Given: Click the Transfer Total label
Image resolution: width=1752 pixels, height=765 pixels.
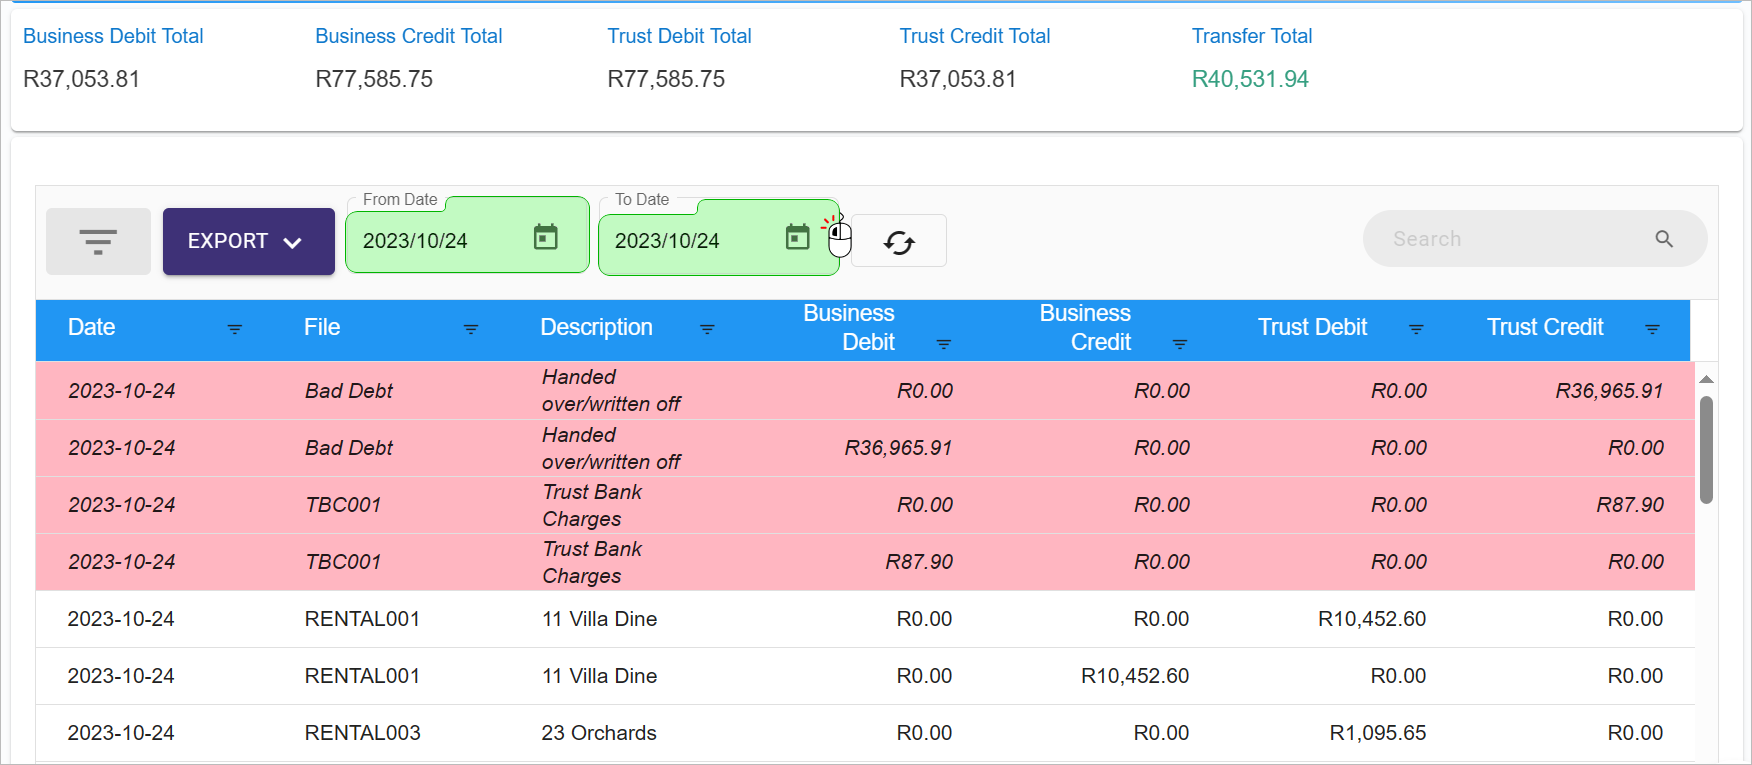Looking at the screenshot, I should [1252, 36].
